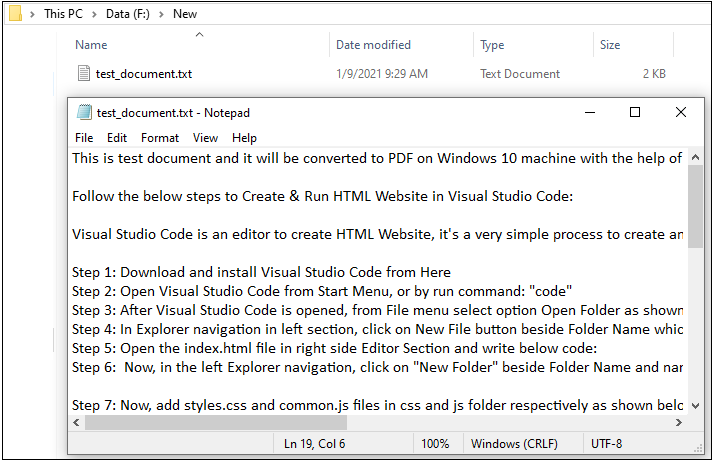The height and width of the screenshot is (463, 715).
Task: Click the resize grip in Notepad corner
Action: [x=698, y=448]
